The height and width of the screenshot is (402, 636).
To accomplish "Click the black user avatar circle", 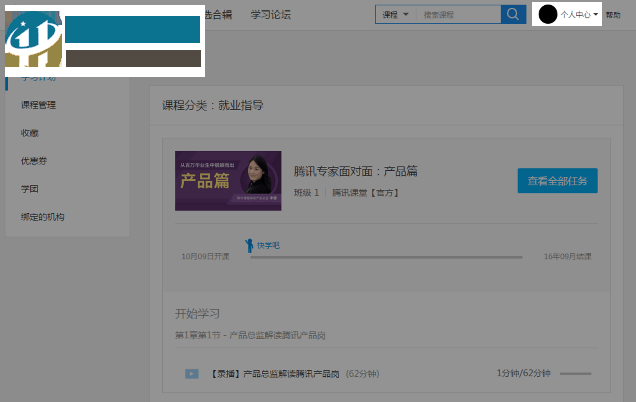I will coord(548,15).
